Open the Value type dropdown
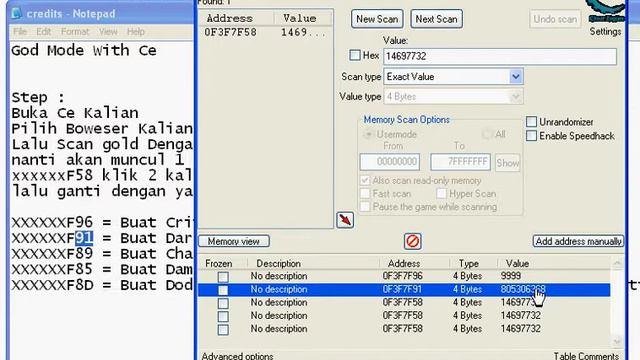The height and width of the screenshot is (360, 640). point(516,97)
